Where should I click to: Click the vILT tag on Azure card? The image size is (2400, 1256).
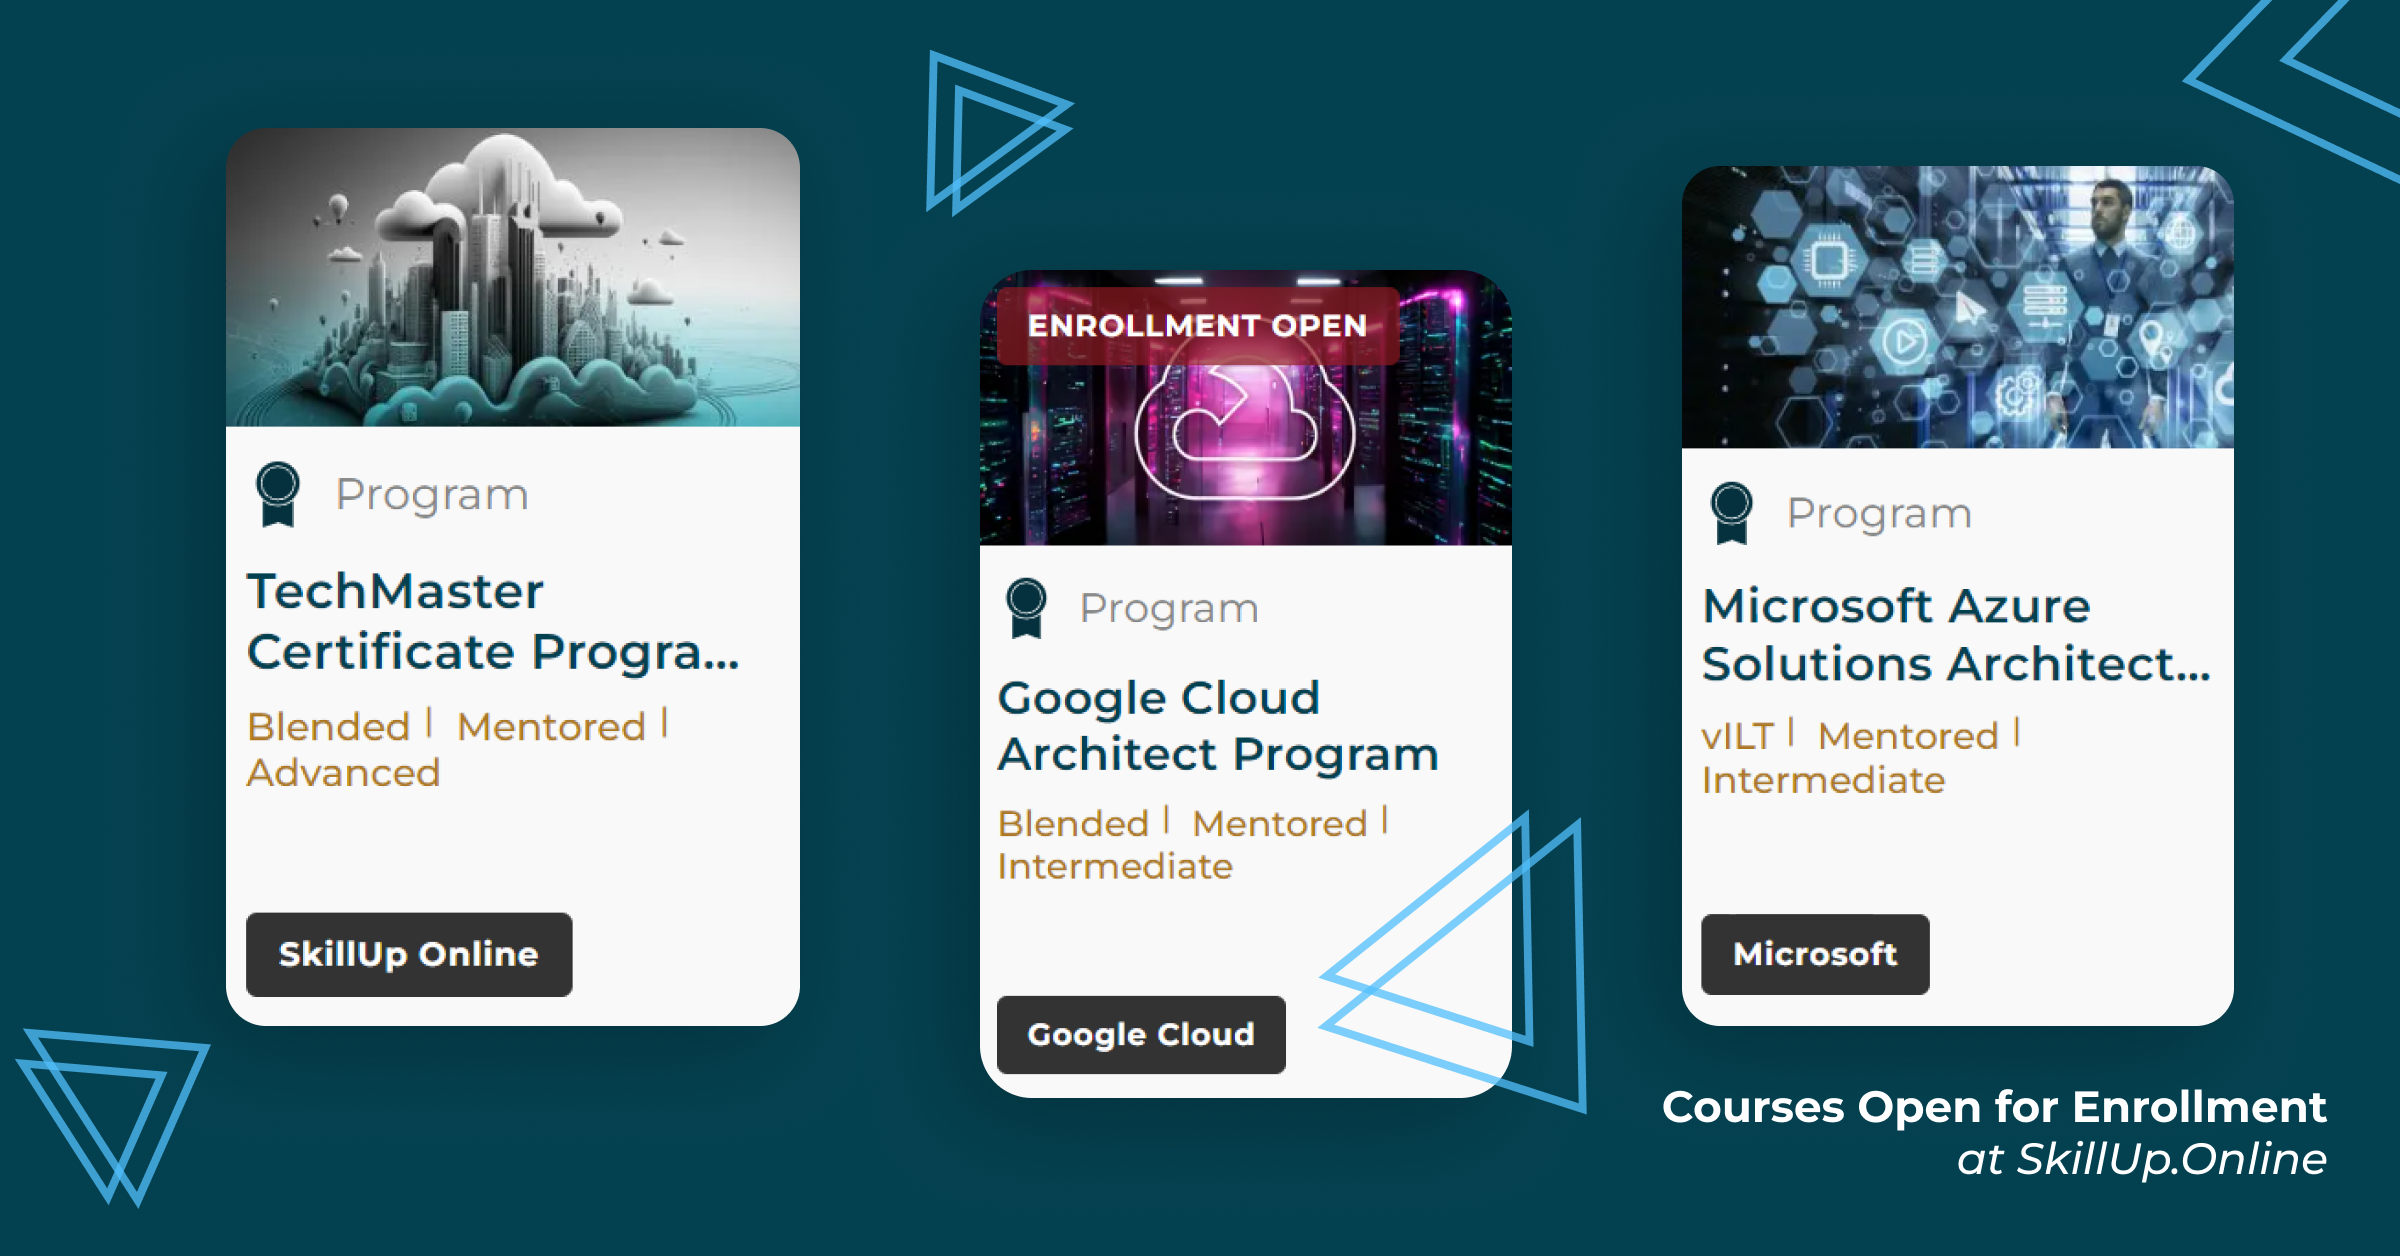[1738, 736]
